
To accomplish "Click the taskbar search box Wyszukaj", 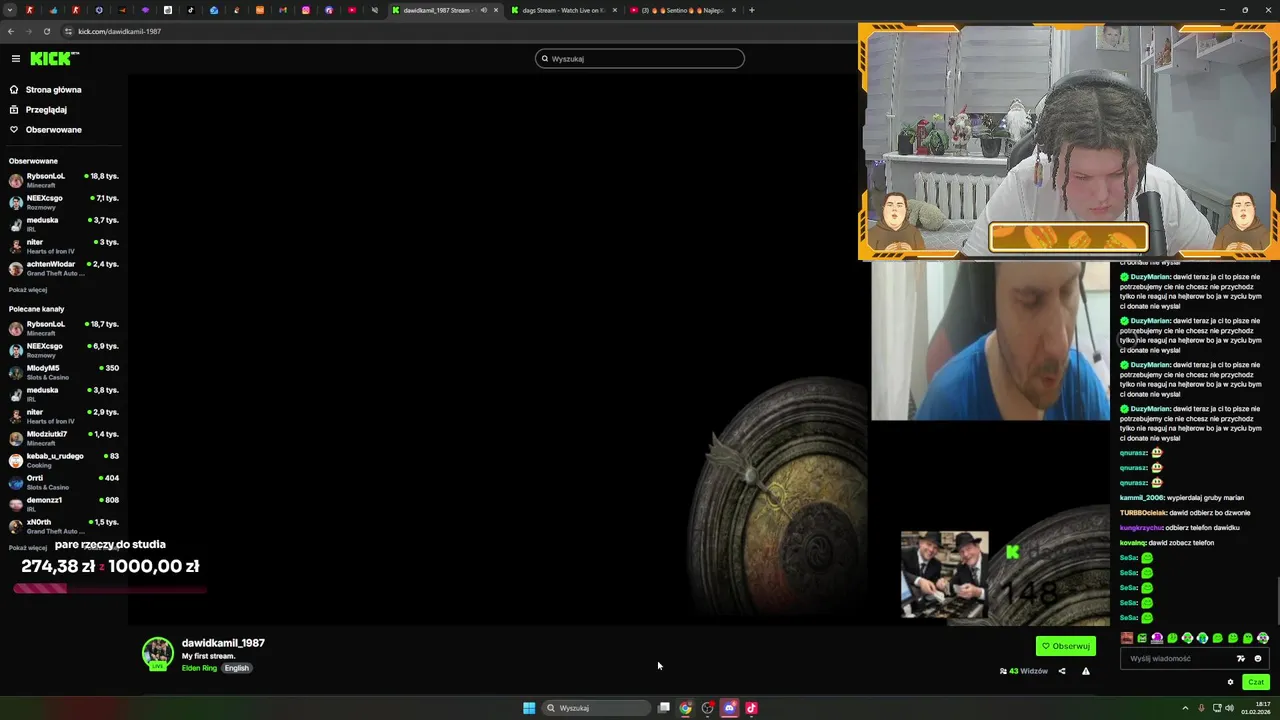I will [597, 708].
